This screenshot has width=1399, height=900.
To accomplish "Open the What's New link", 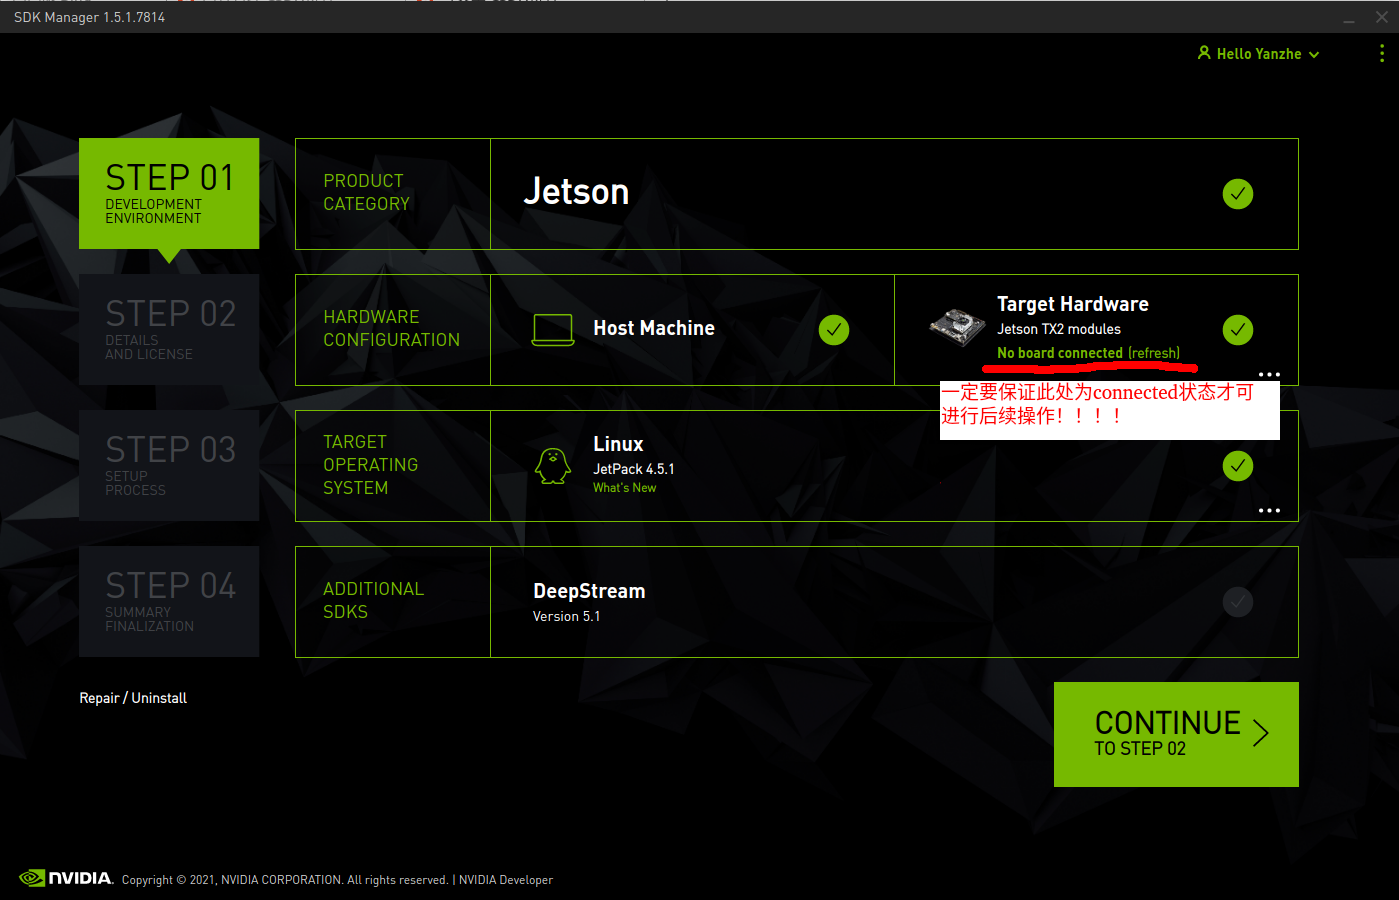I will click(624, 488).
